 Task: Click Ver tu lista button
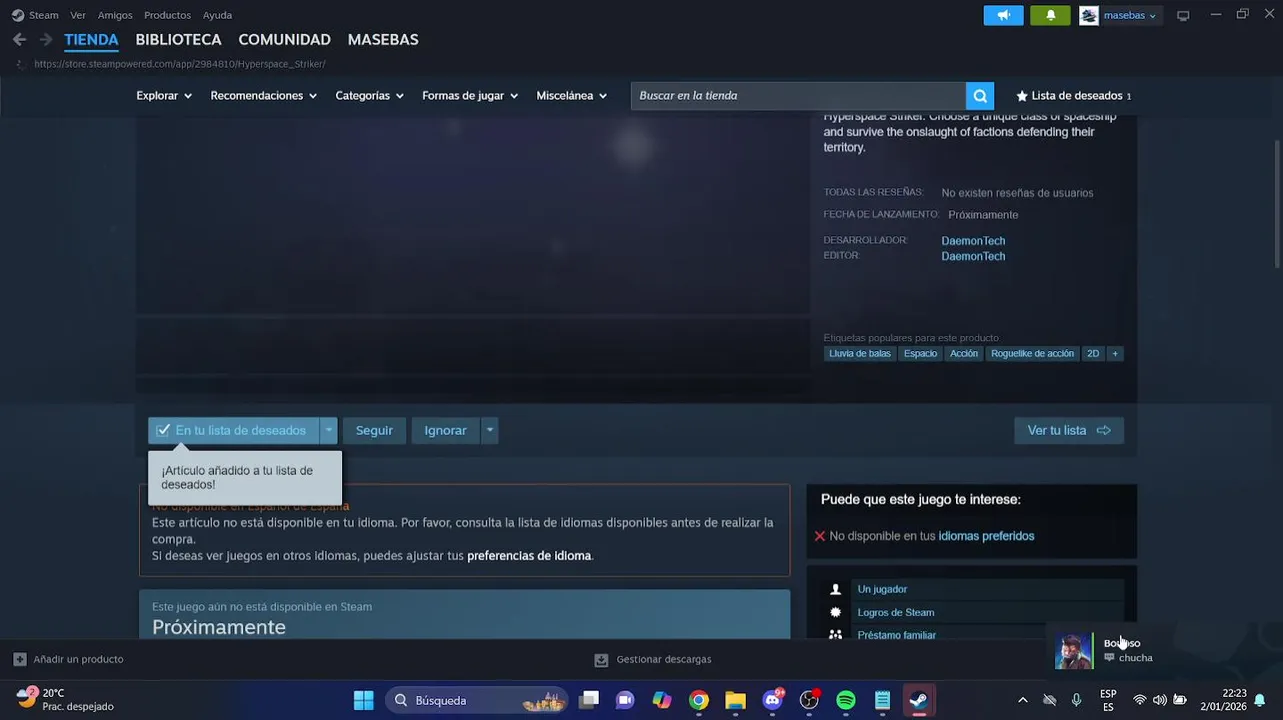pos(1069,430)
